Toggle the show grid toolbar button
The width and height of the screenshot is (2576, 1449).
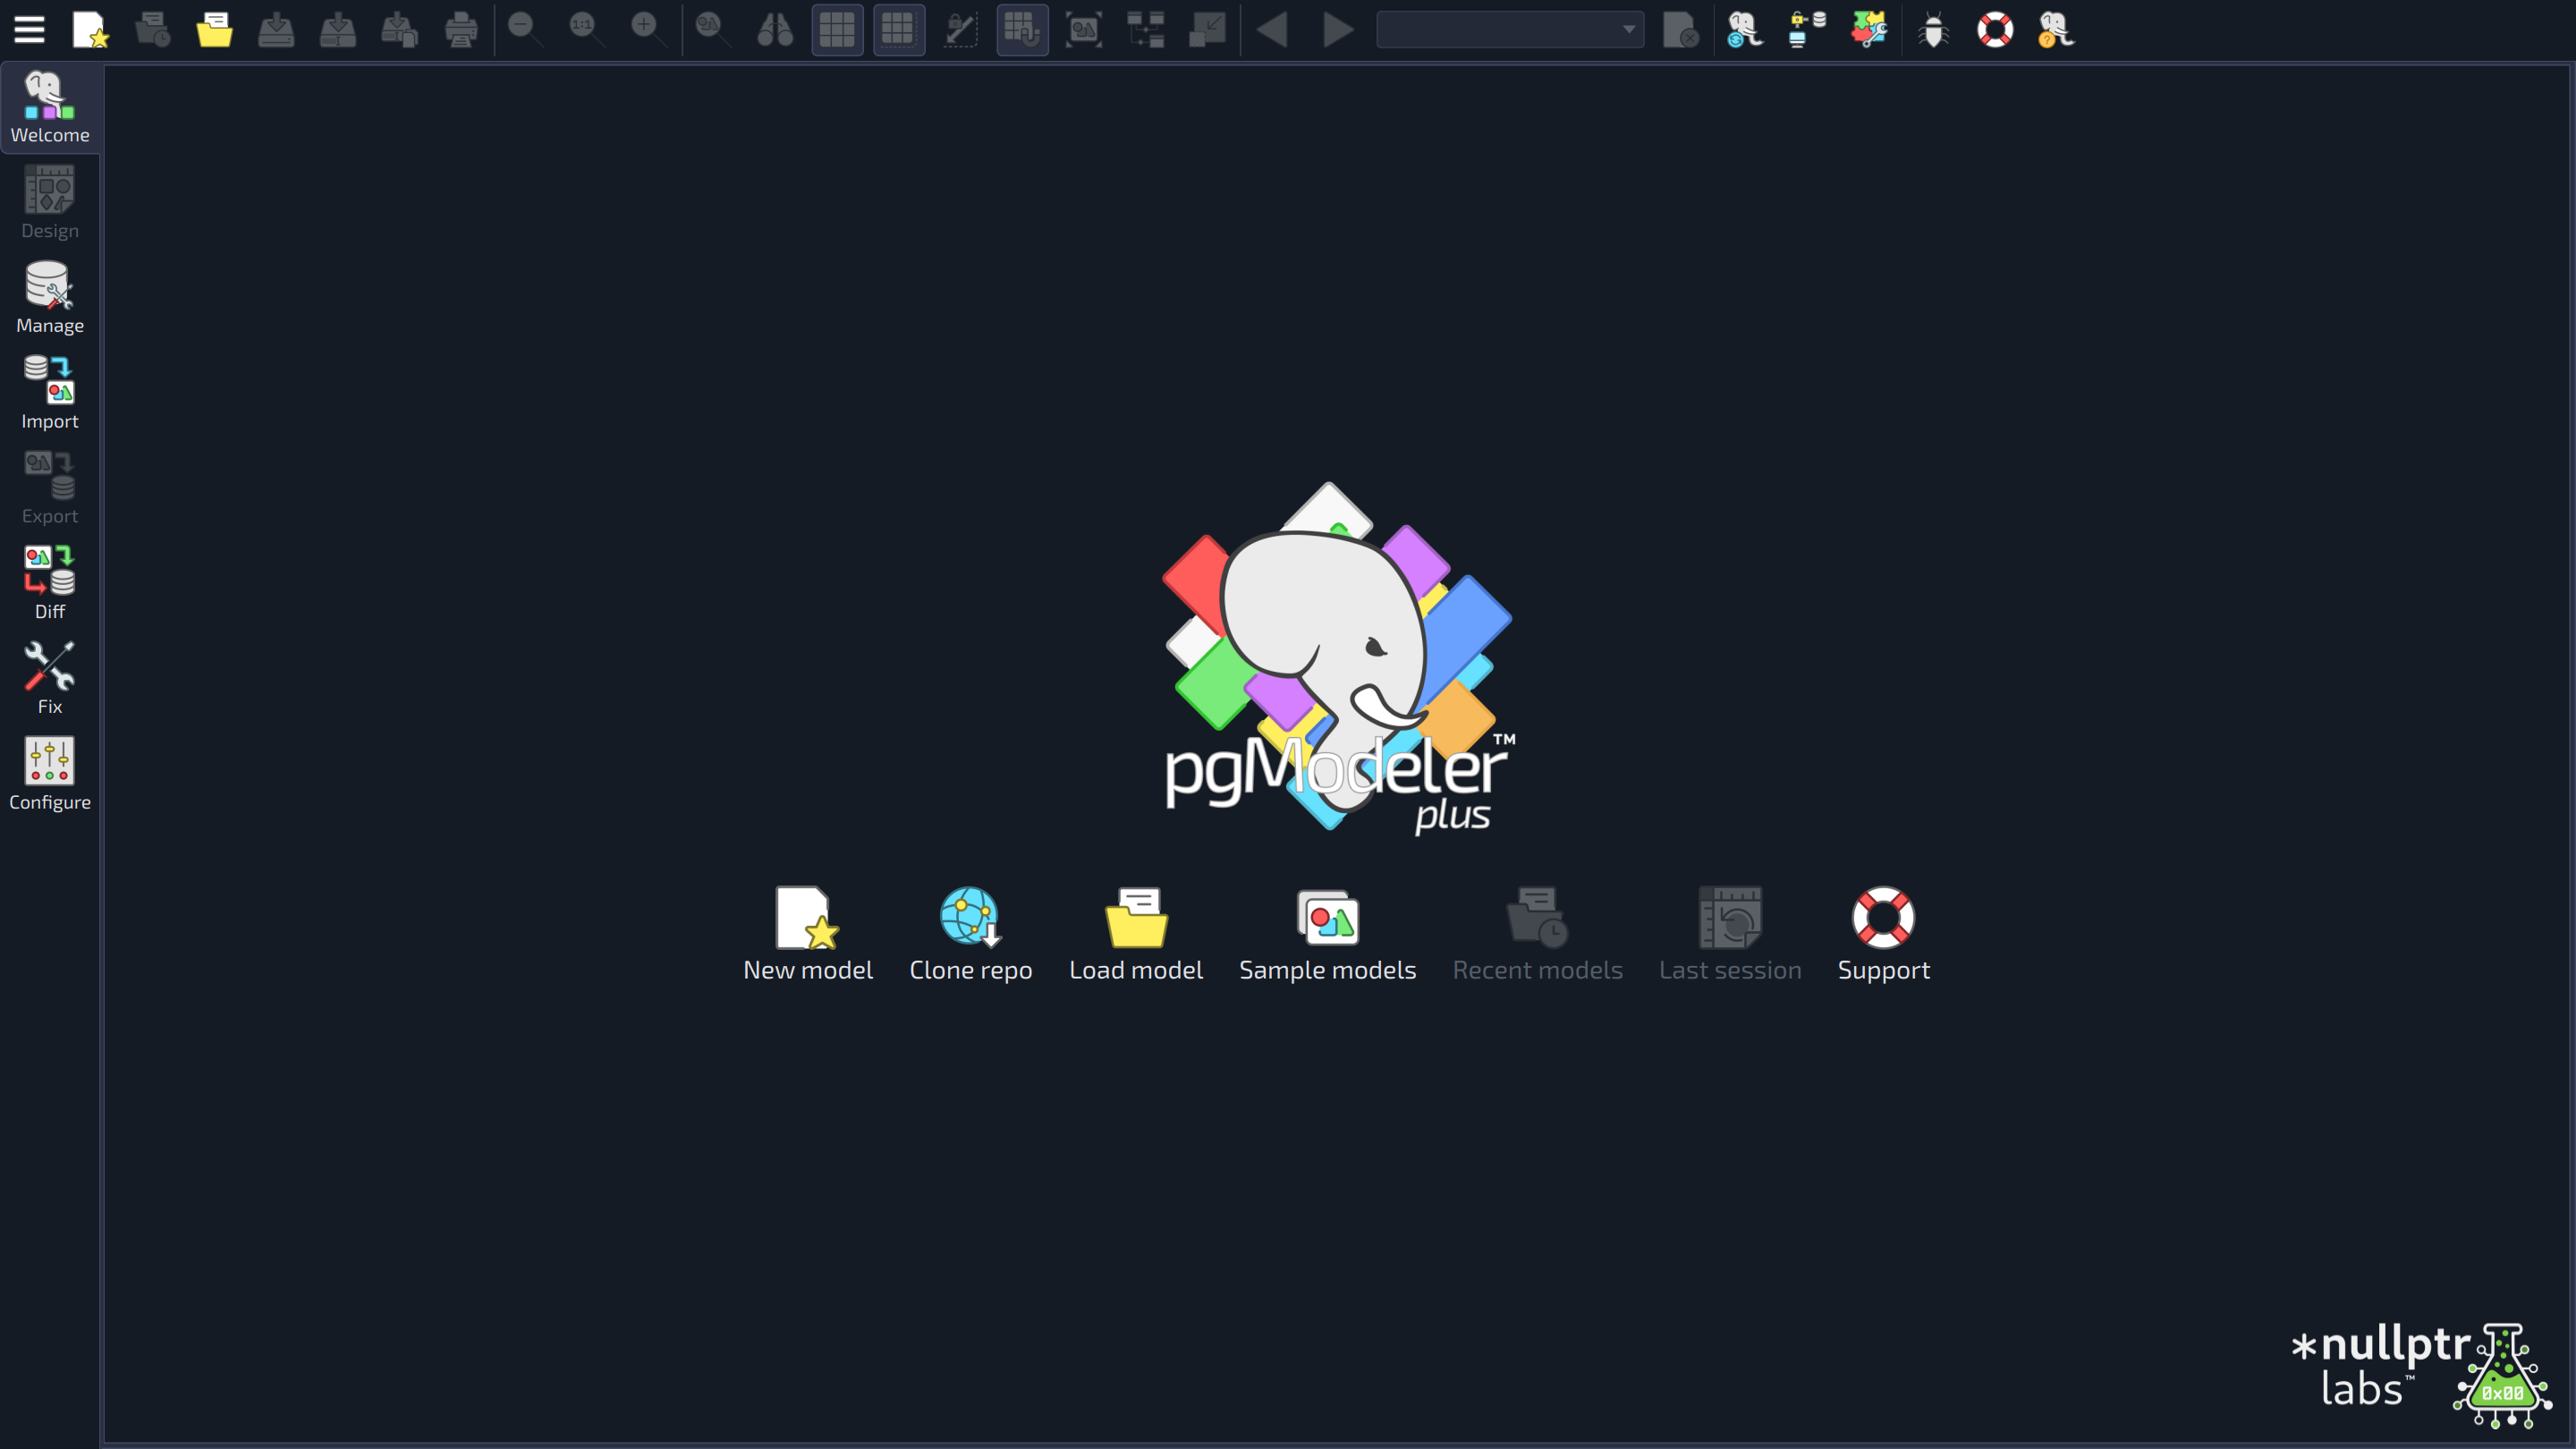coord(837,29)
